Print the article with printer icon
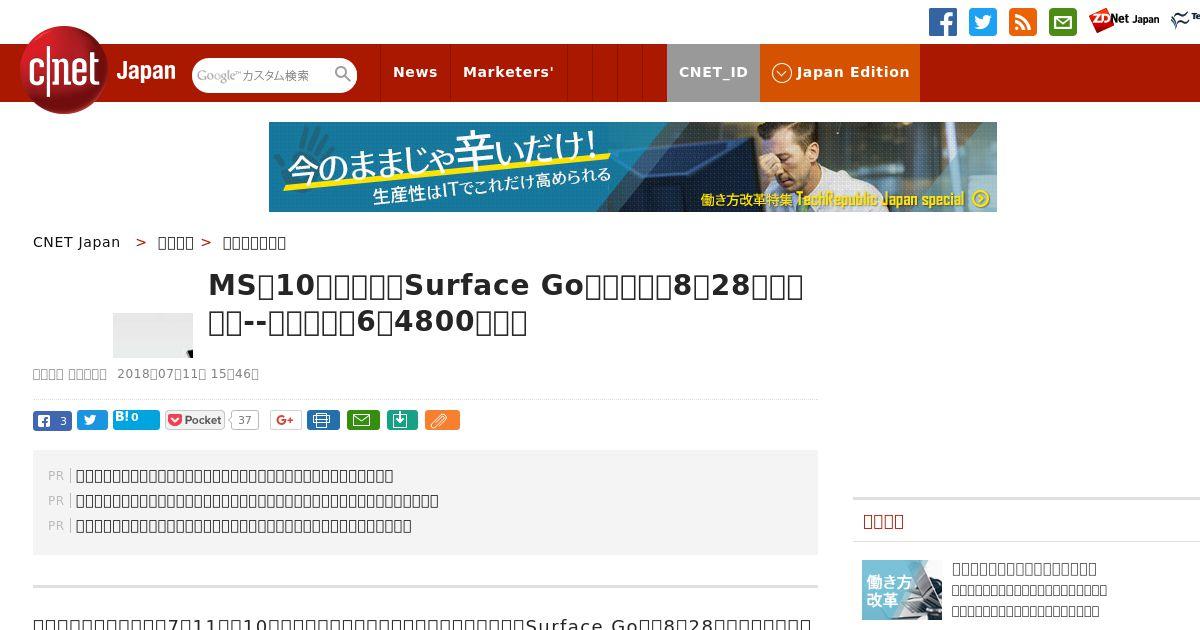Viewport: 1200px width, 630px height. [323, 420]
